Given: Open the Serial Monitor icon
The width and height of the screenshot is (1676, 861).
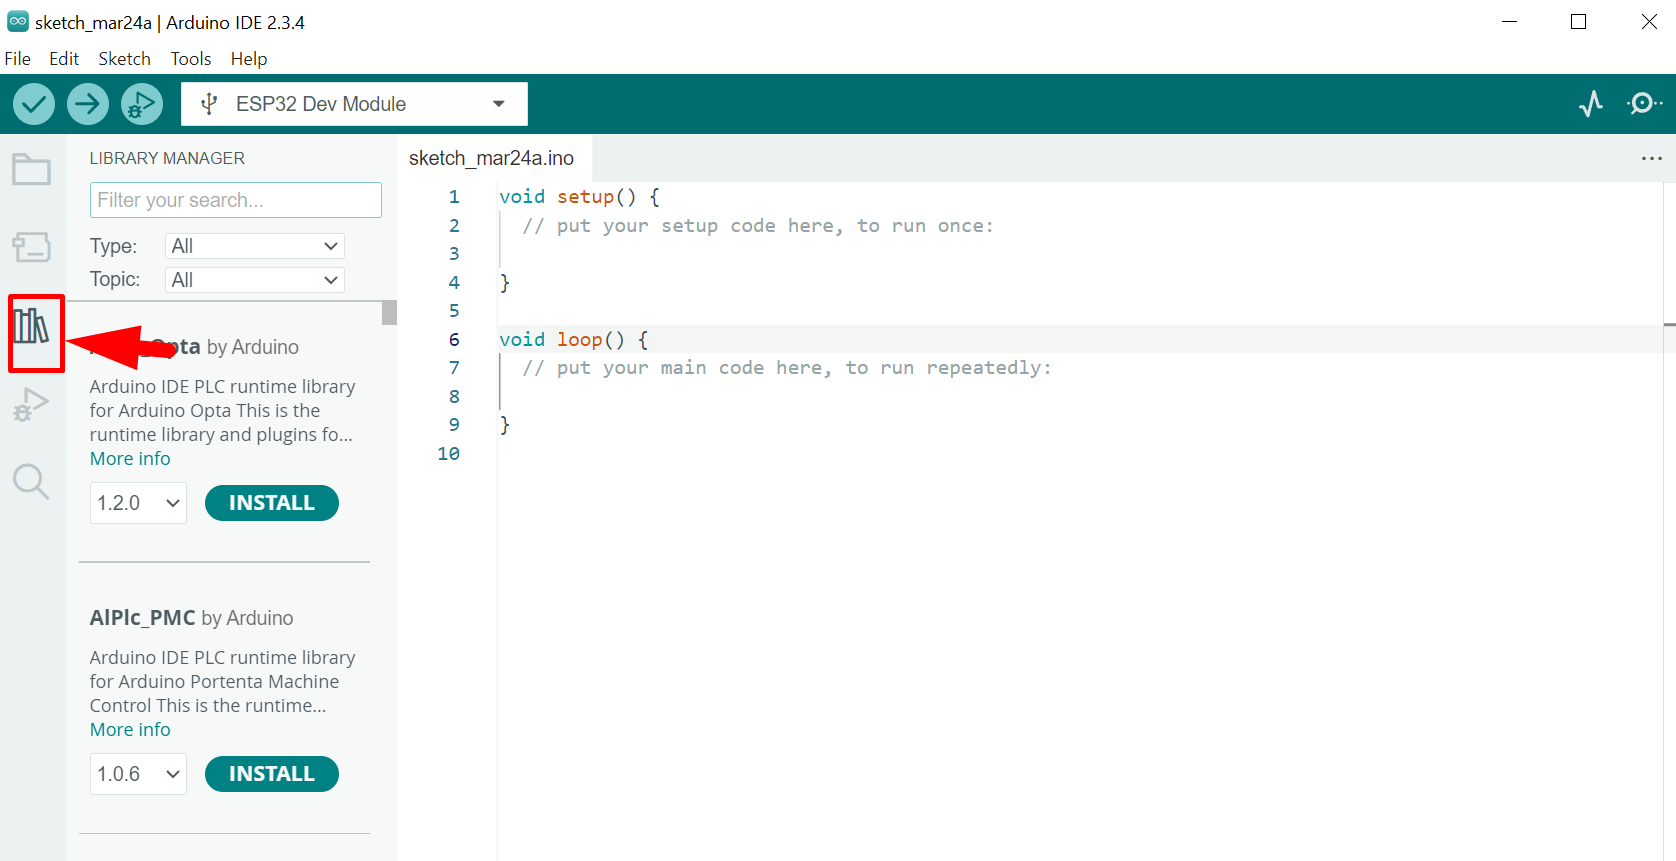Looking at the screenshot, I should pyautogui.click(x=1644, y=104).
